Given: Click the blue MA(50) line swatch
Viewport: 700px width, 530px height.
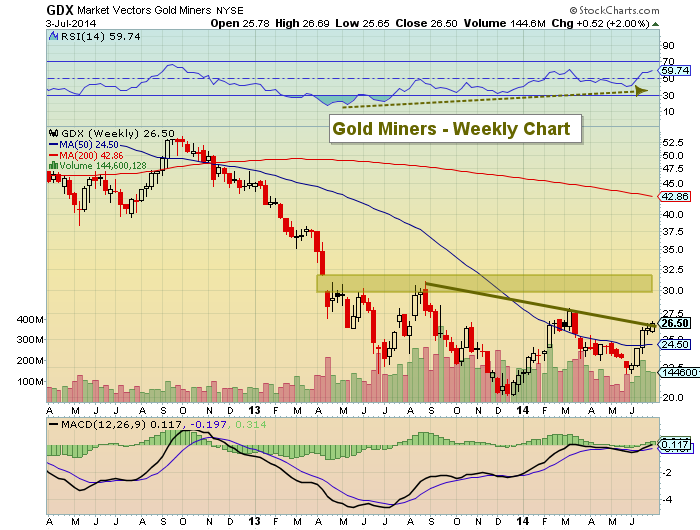Looking at the screenshot, I should (53, 145).
